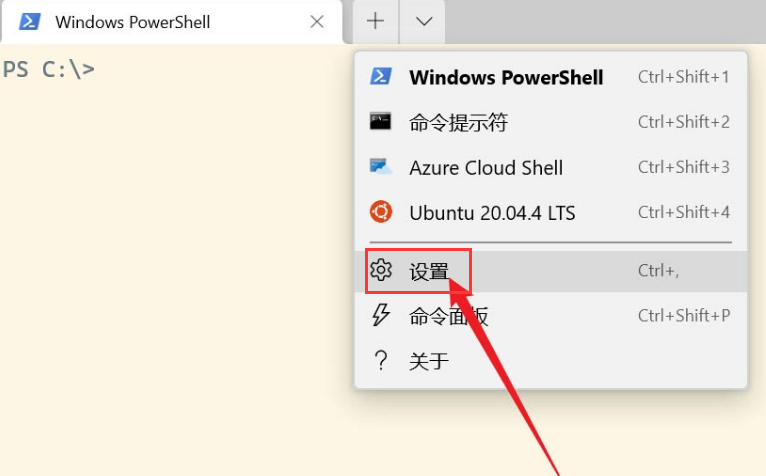The image size is (766, 476).
Task: Open 命令面板 entry
Action: 449,317
